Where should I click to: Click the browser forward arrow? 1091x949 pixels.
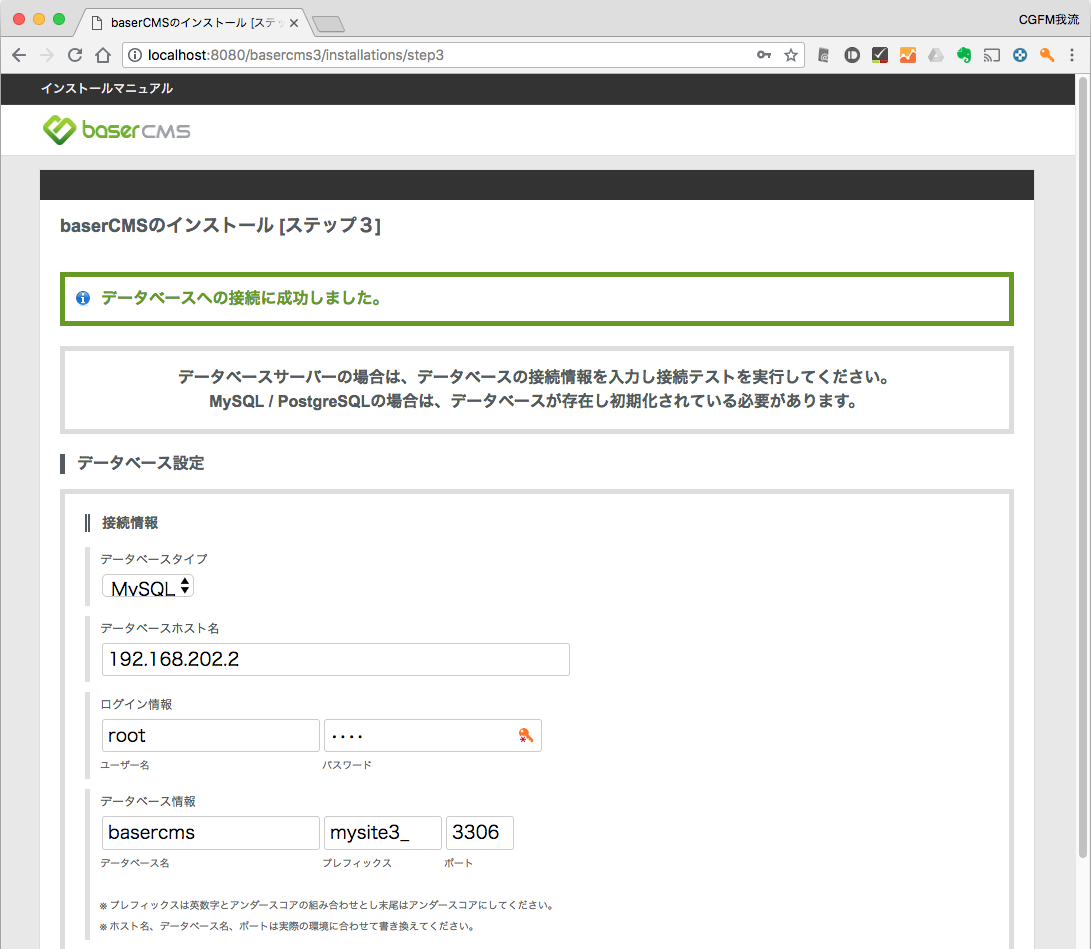(x=47, y=55)
